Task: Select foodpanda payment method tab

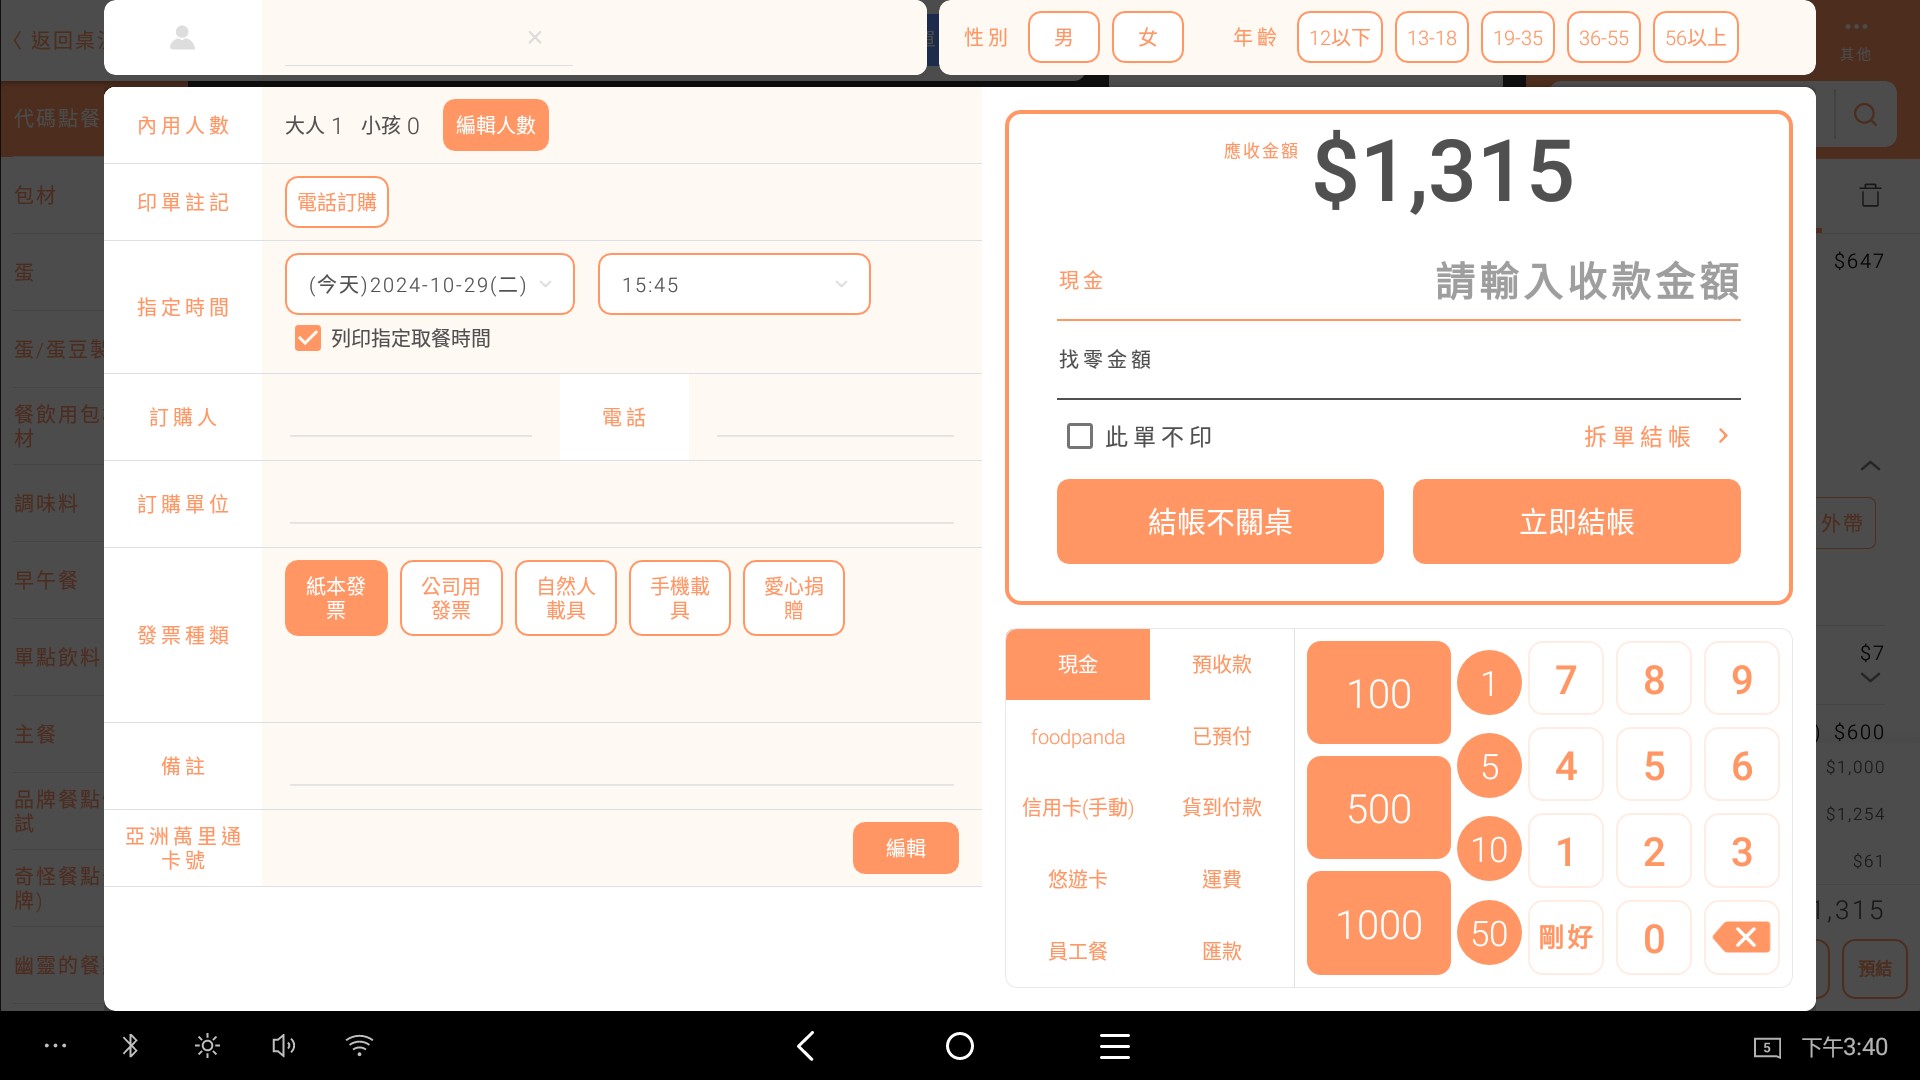Action: click(1077, 737)
